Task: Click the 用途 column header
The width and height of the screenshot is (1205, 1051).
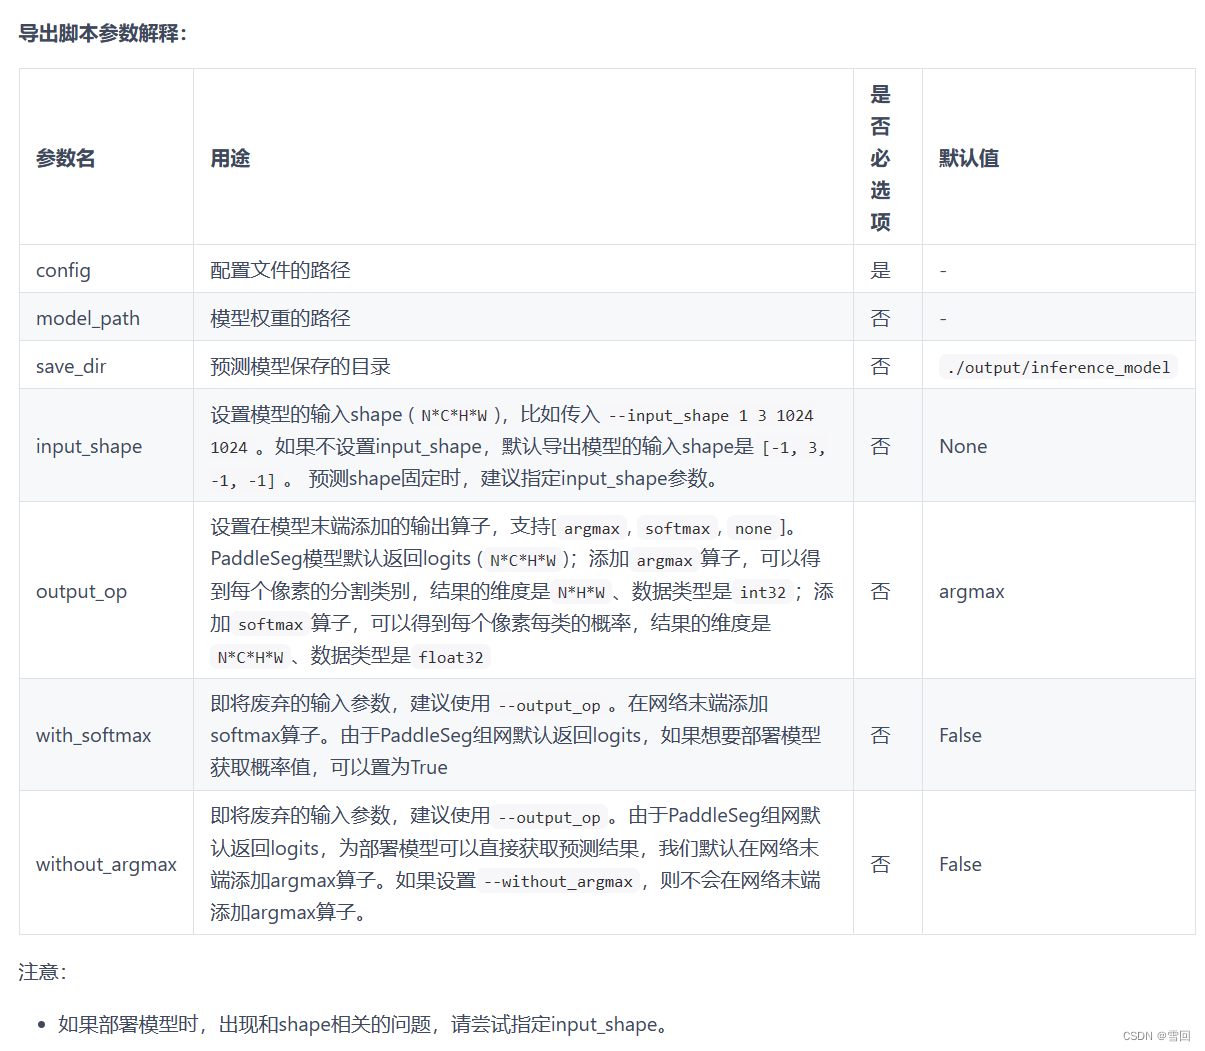Action: 231,158
